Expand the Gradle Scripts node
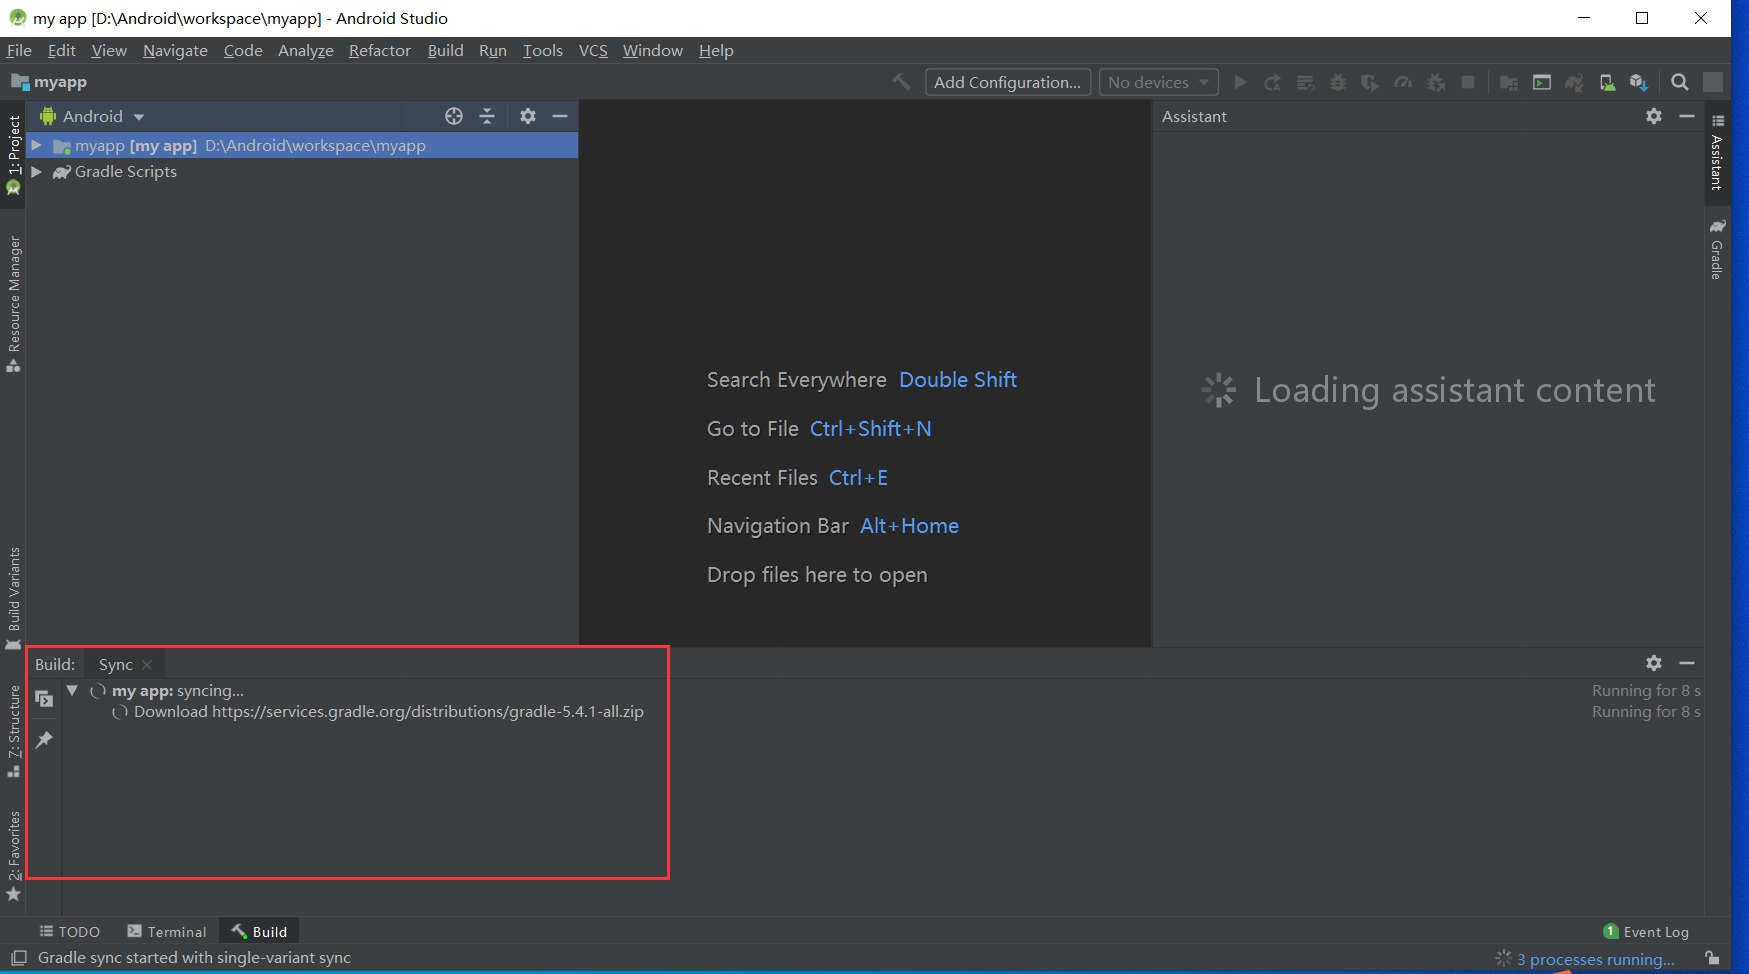 36,172
